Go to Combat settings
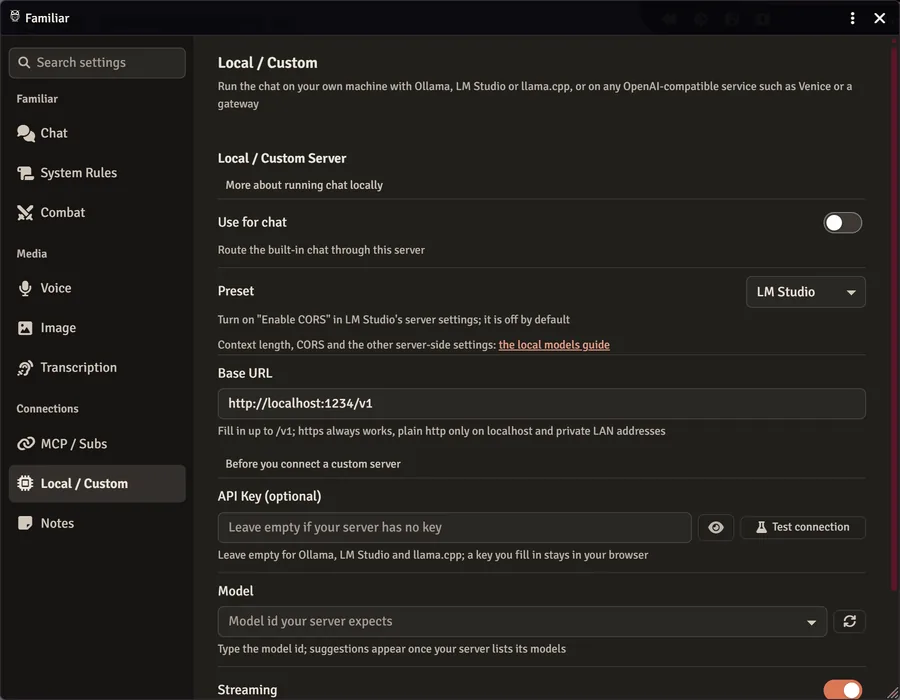The image size is (900, 700). [x=97, y=212]
